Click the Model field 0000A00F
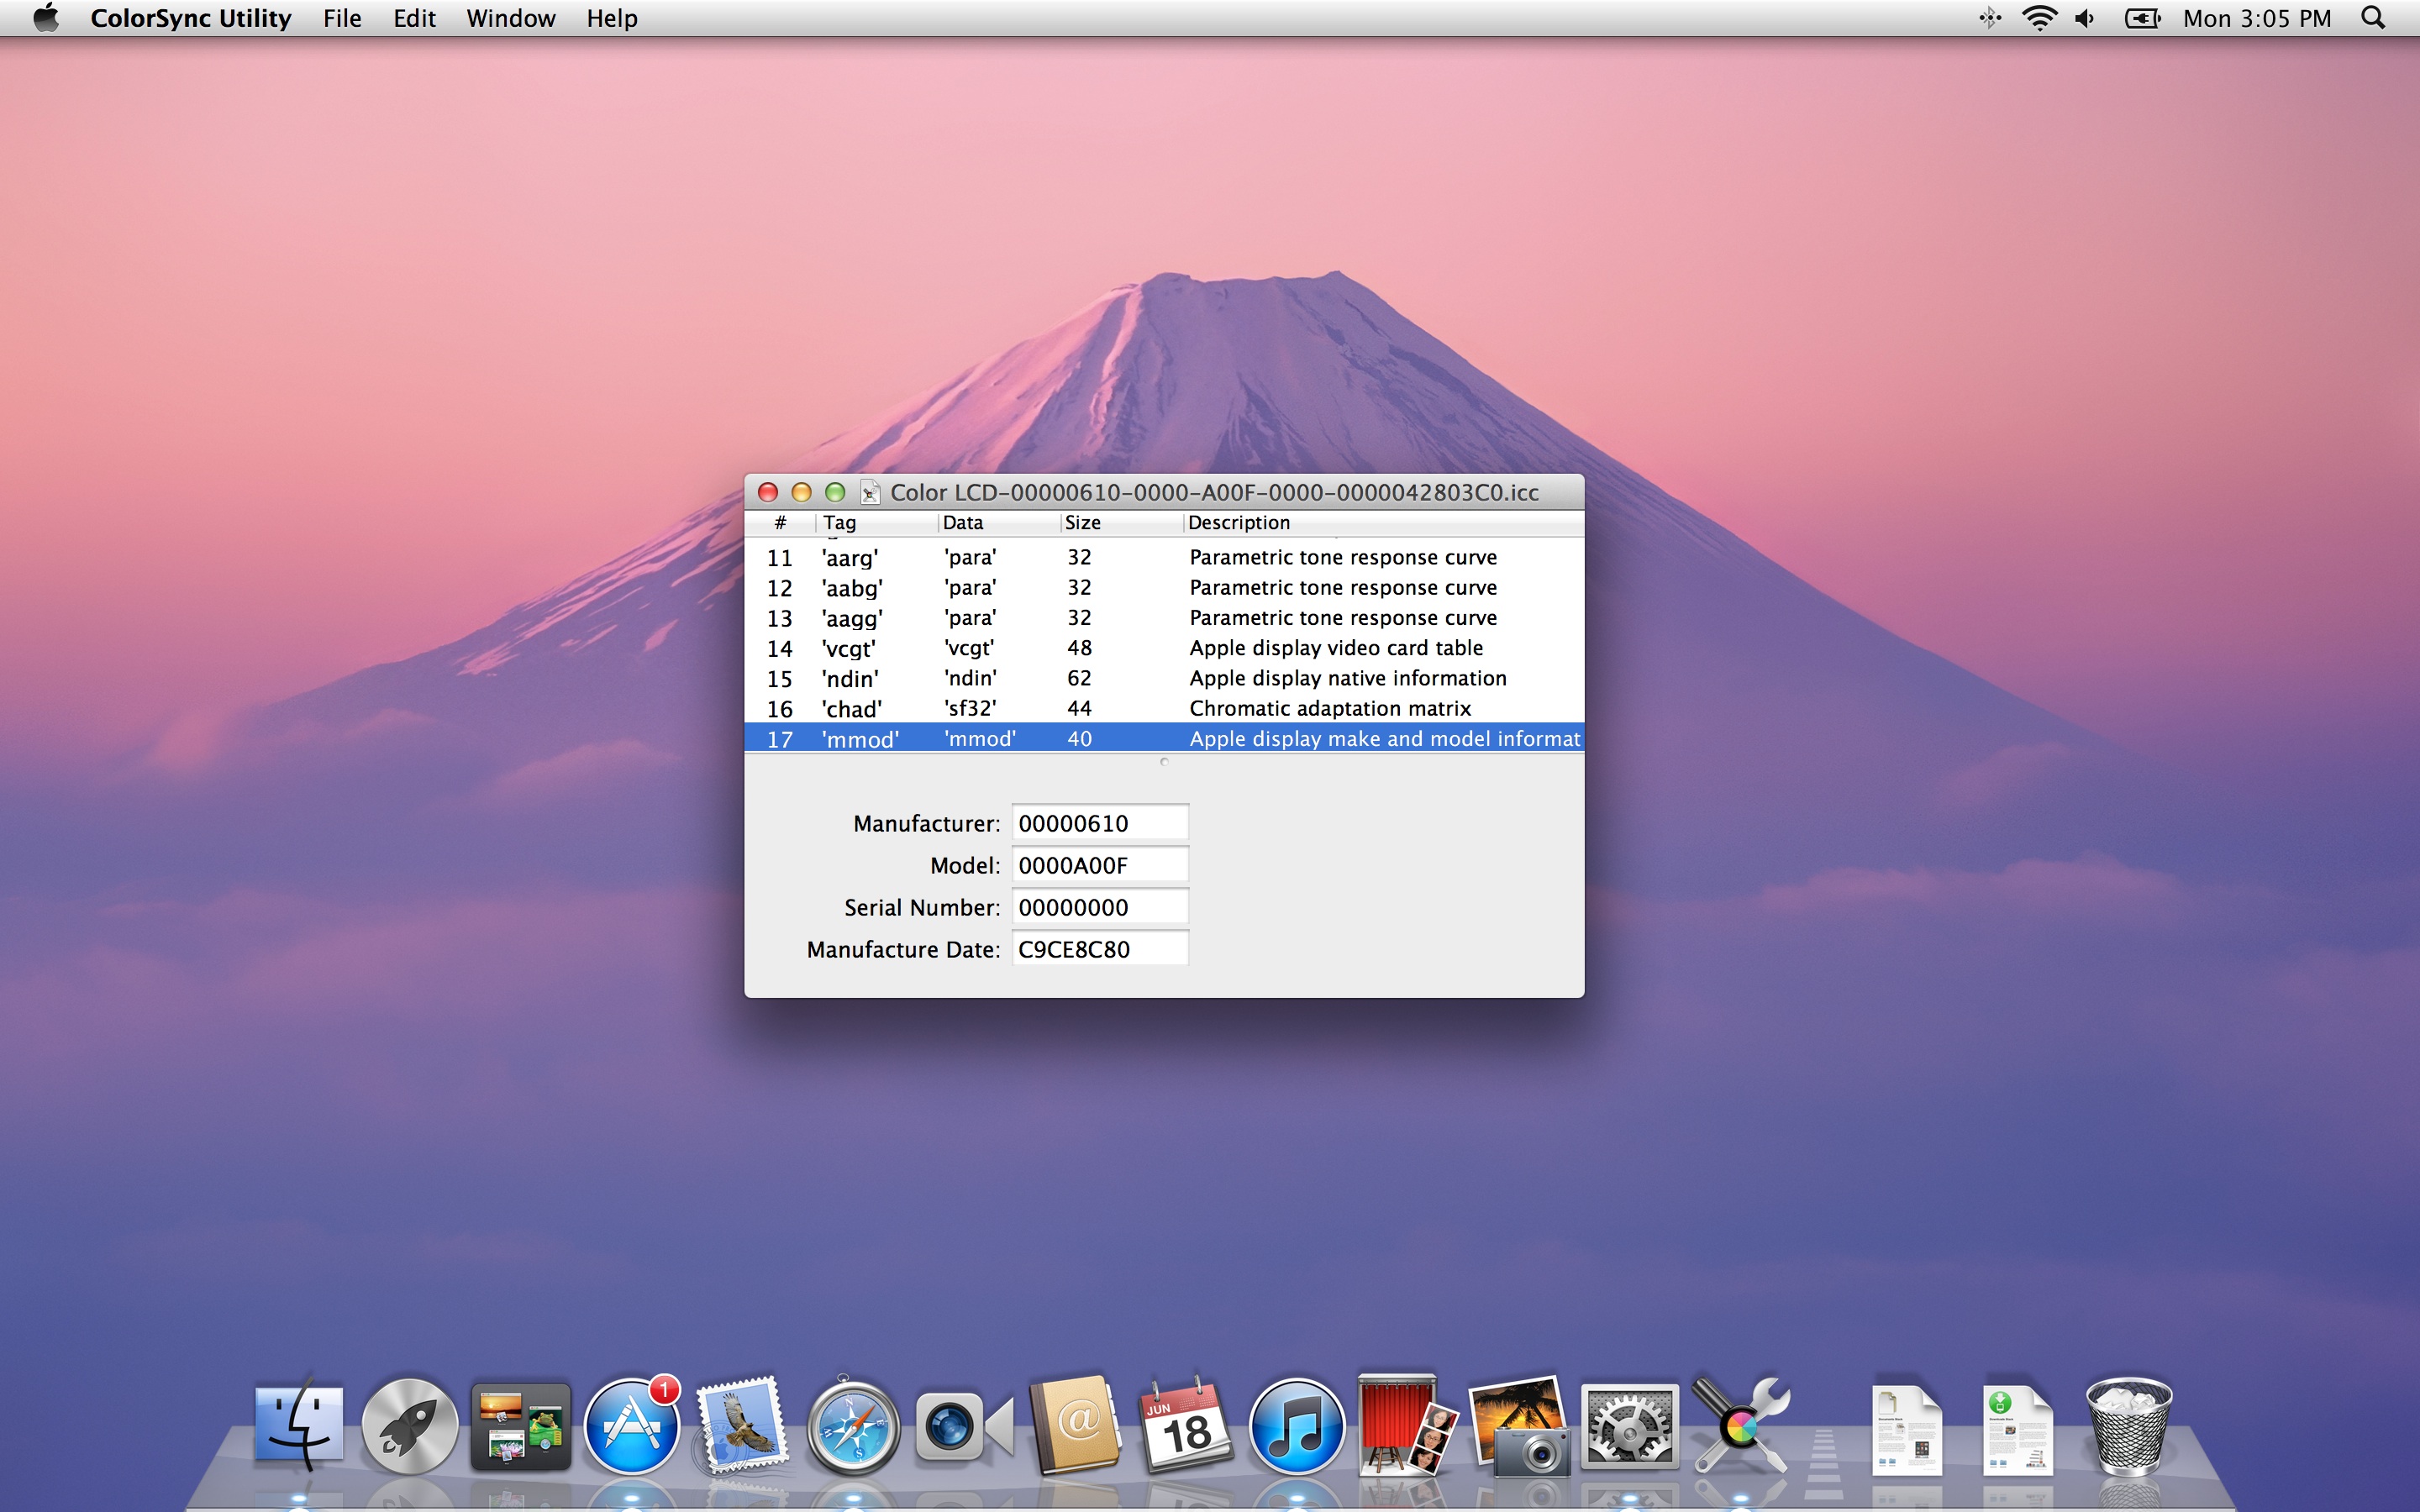 (x=1099, y=865)
